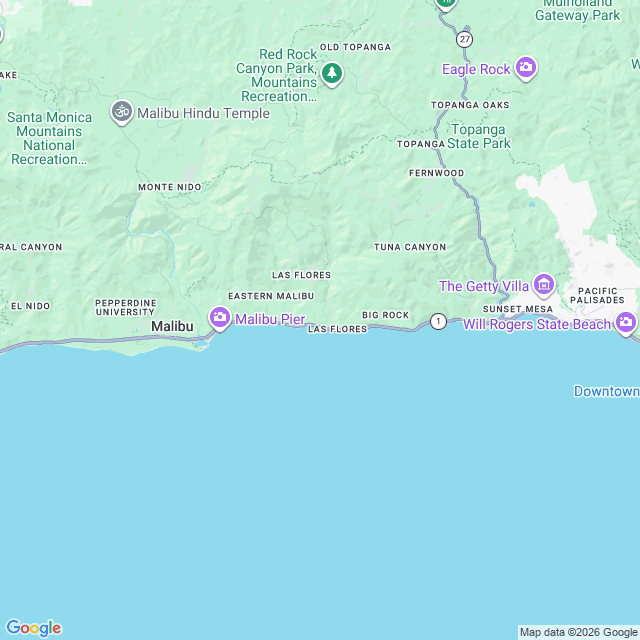This screenshot has width=640, height=640.
Task: Click the BIG ROCK label
Action: coord(385,315)
